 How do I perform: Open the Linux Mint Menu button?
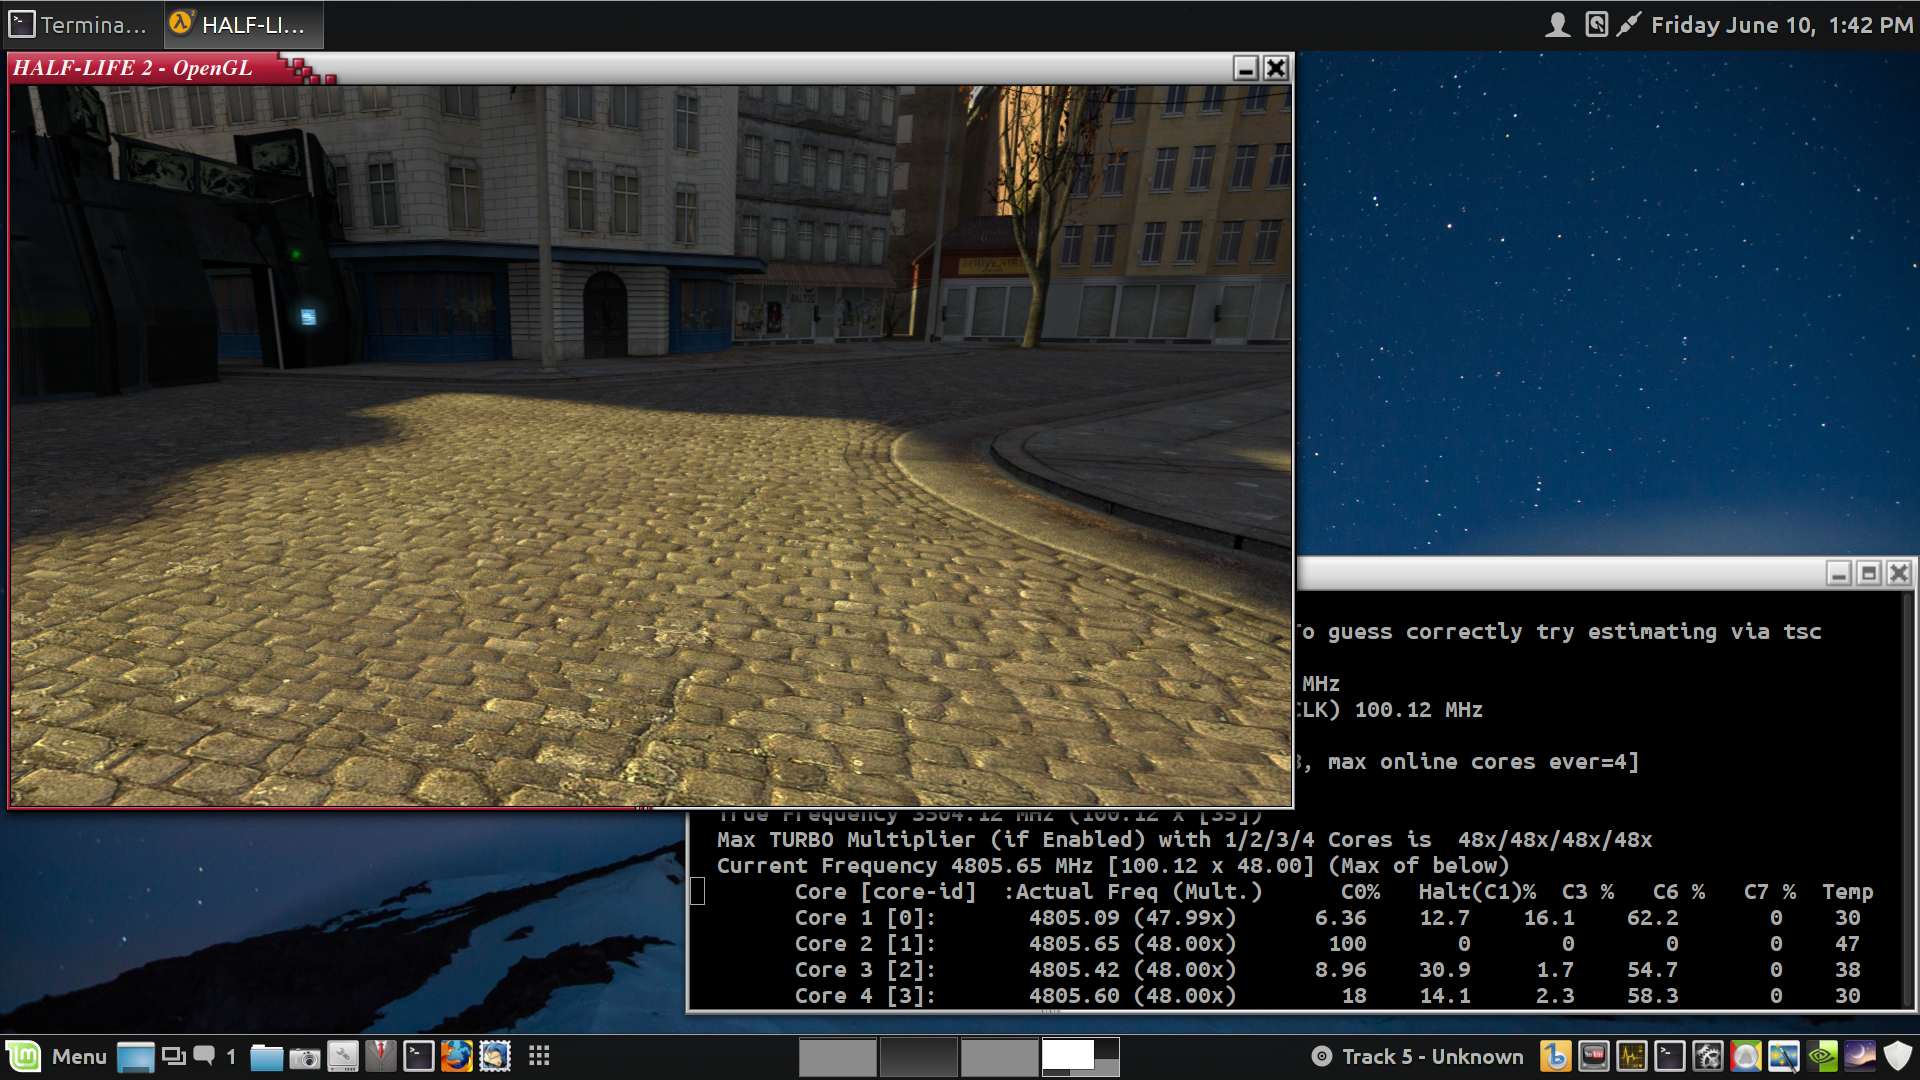coord(56,1056)
